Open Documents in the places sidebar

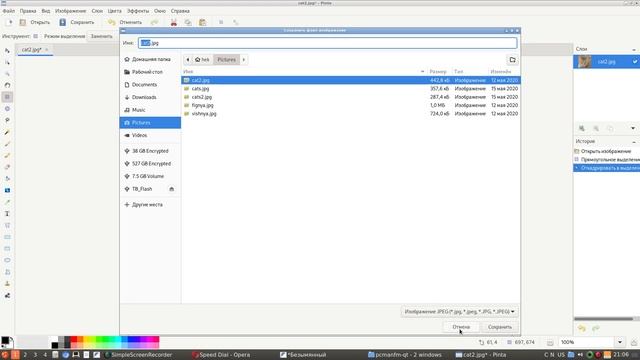150,85
